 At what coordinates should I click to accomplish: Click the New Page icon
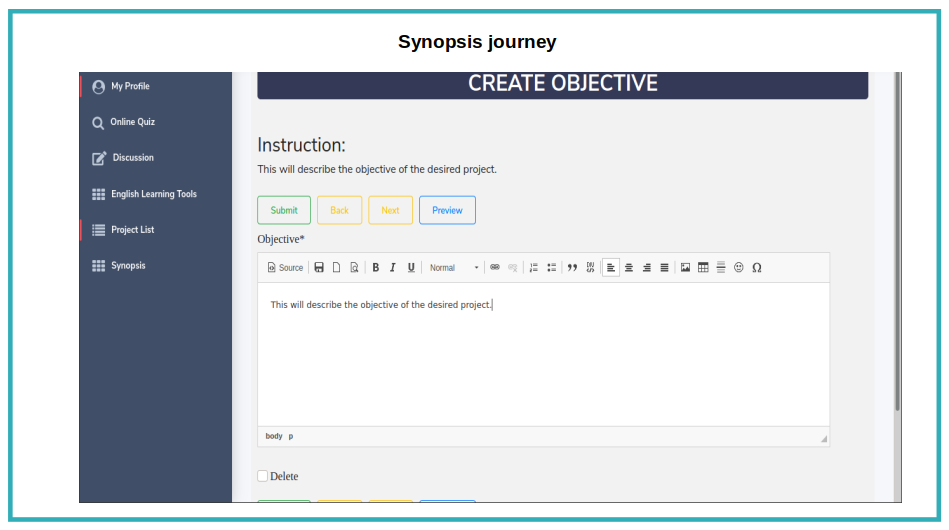coord(337,267)
